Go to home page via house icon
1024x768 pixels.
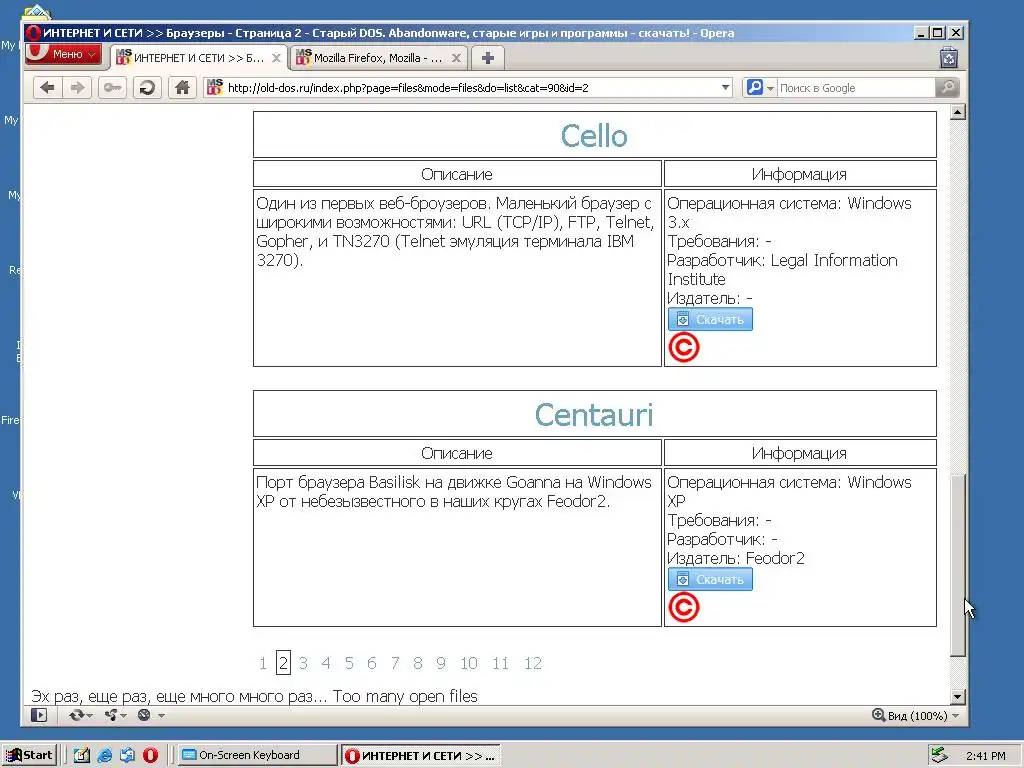click(182, 88)
